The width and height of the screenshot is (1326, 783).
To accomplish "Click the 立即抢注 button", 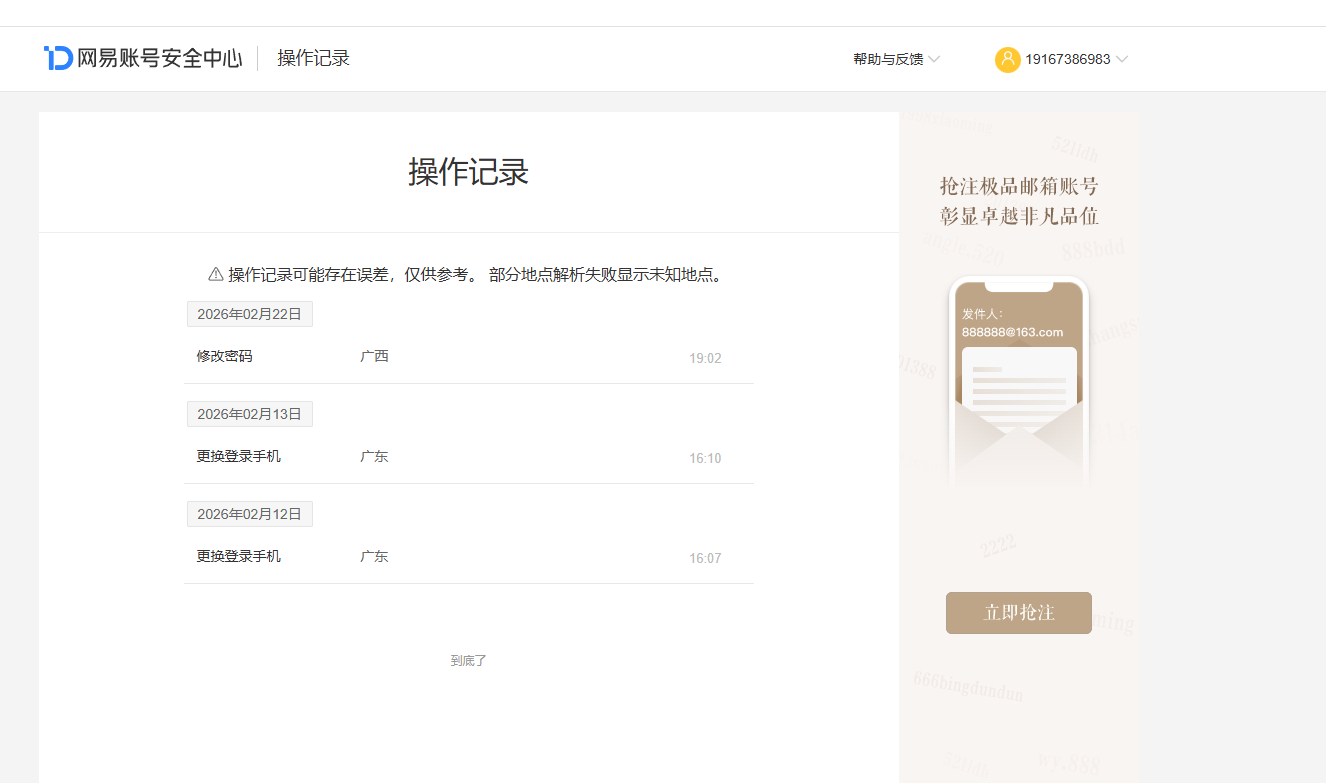I will click(x=1019, y=613).
